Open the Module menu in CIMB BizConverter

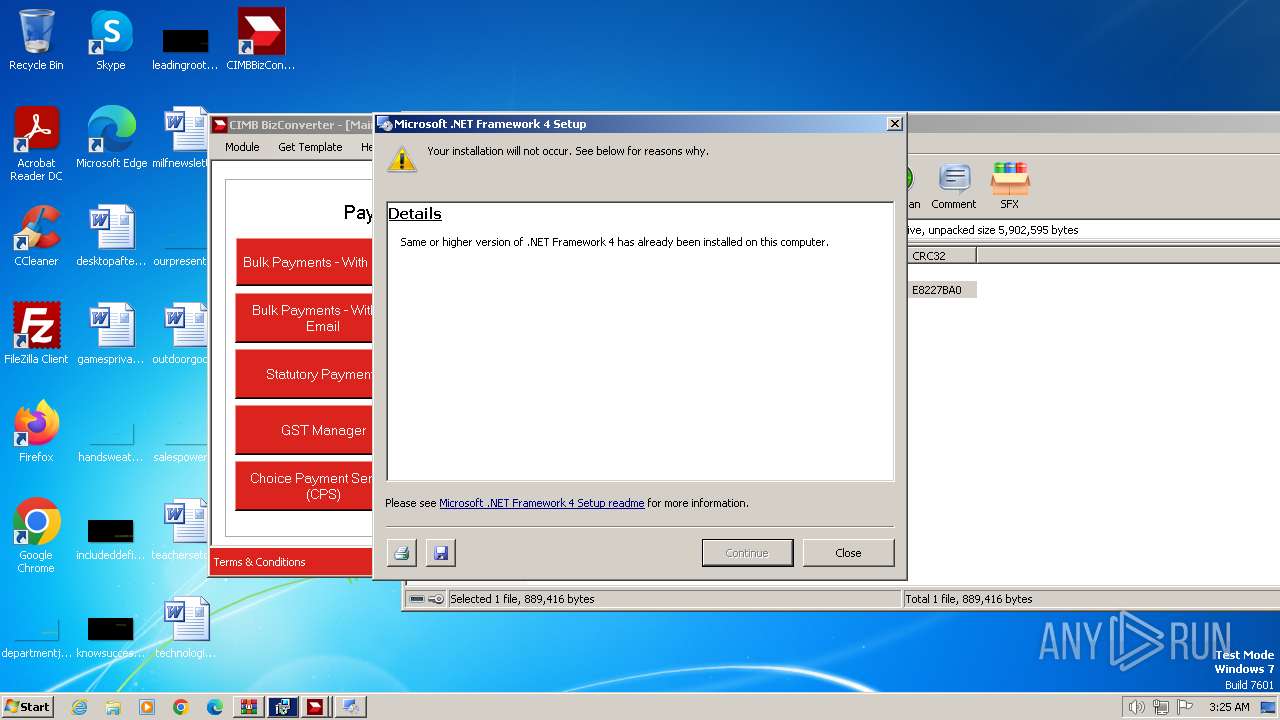pos(242,147)
